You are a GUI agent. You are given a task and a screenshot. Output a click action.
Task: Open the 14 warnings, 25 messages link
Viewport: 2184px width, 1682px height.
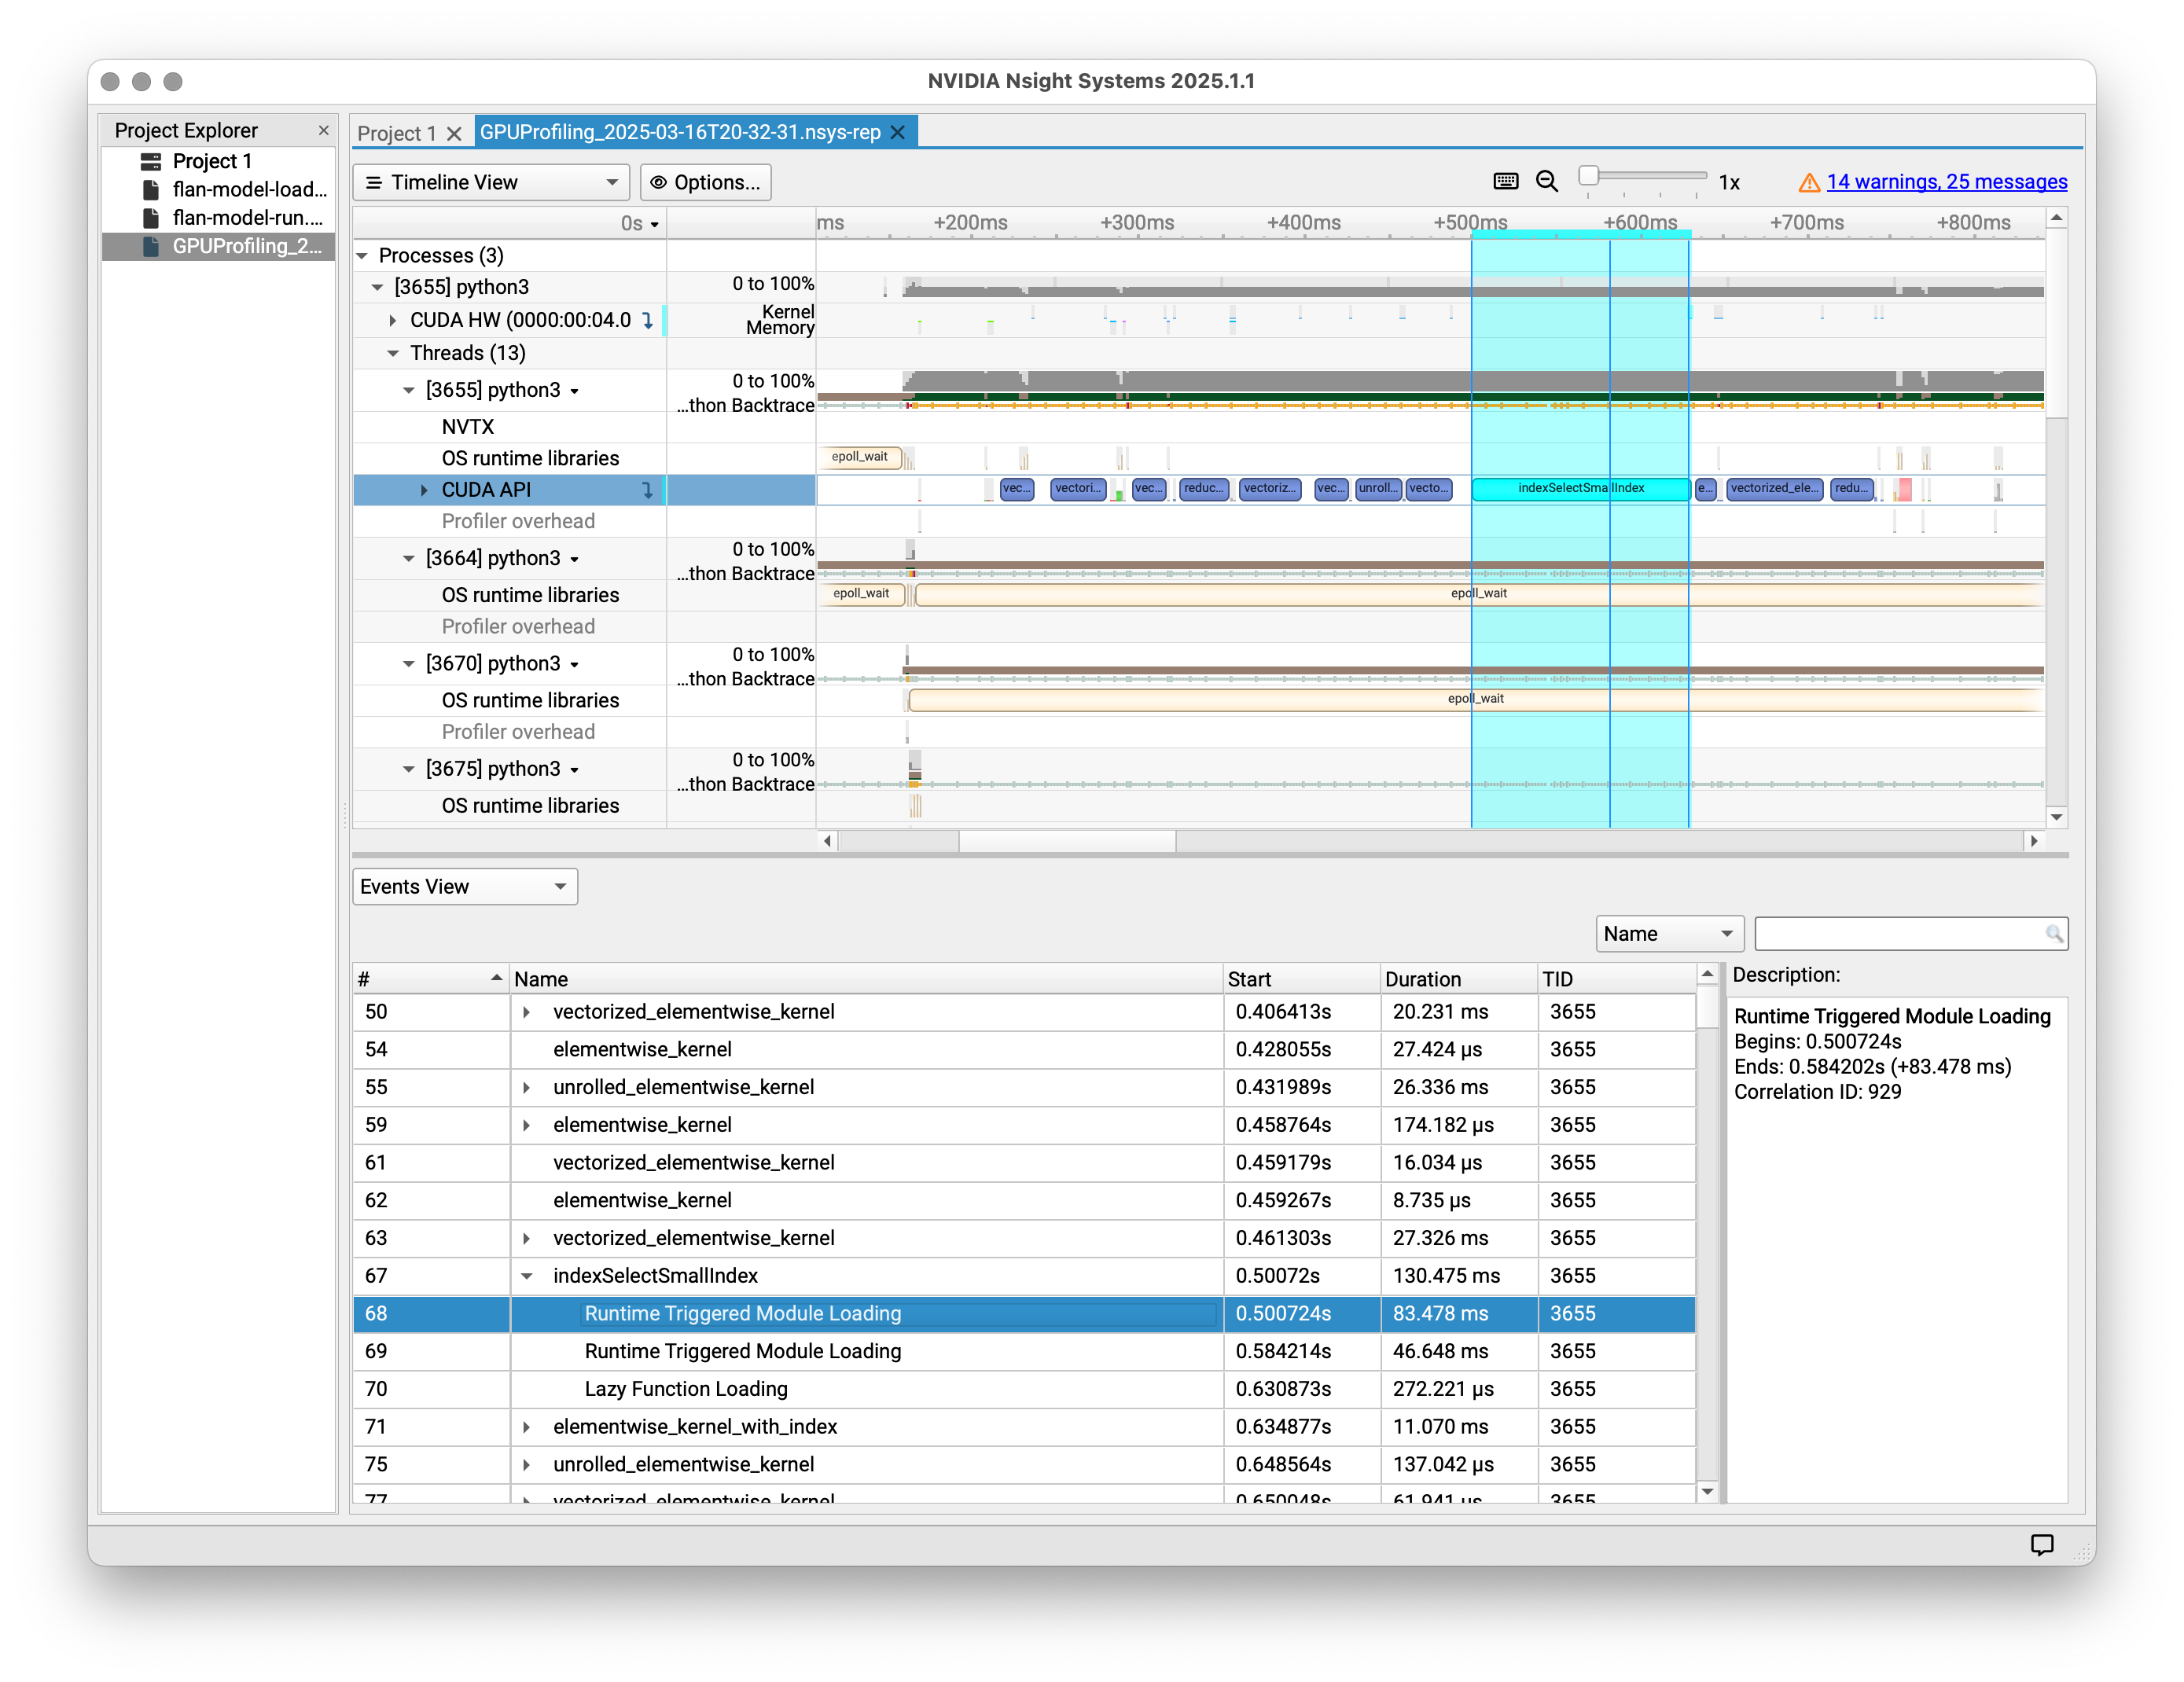(1946, 182)
